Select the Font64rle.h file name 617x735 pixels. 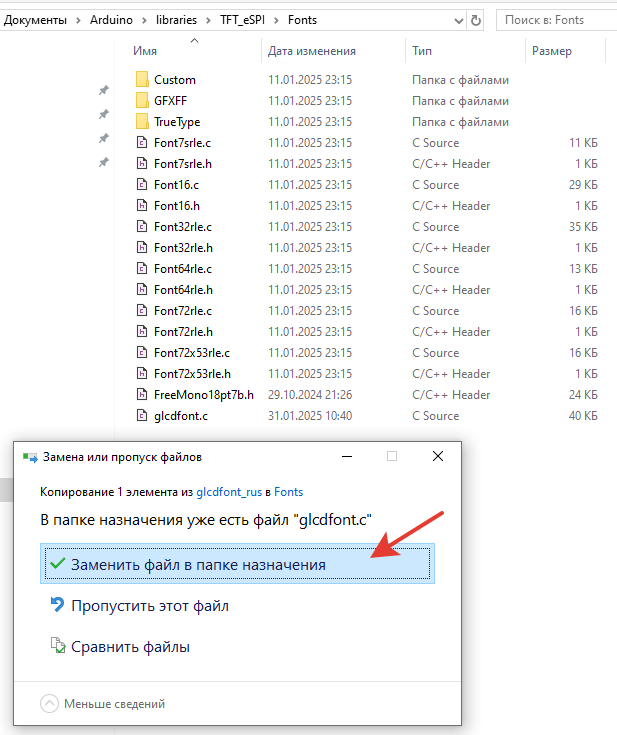pos(183,290)
